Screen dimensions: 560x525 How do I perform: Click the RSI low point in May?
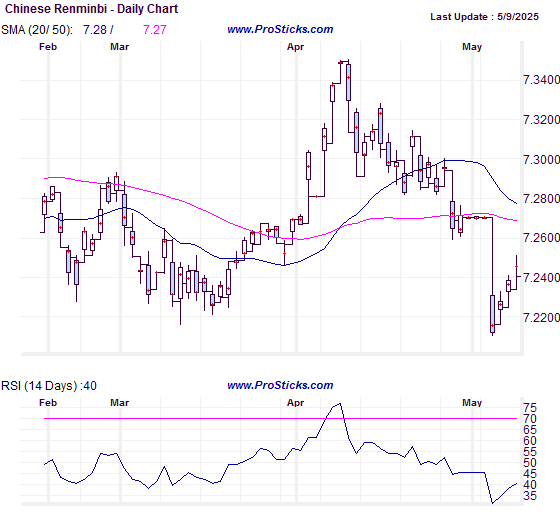(x=492, y=502)
